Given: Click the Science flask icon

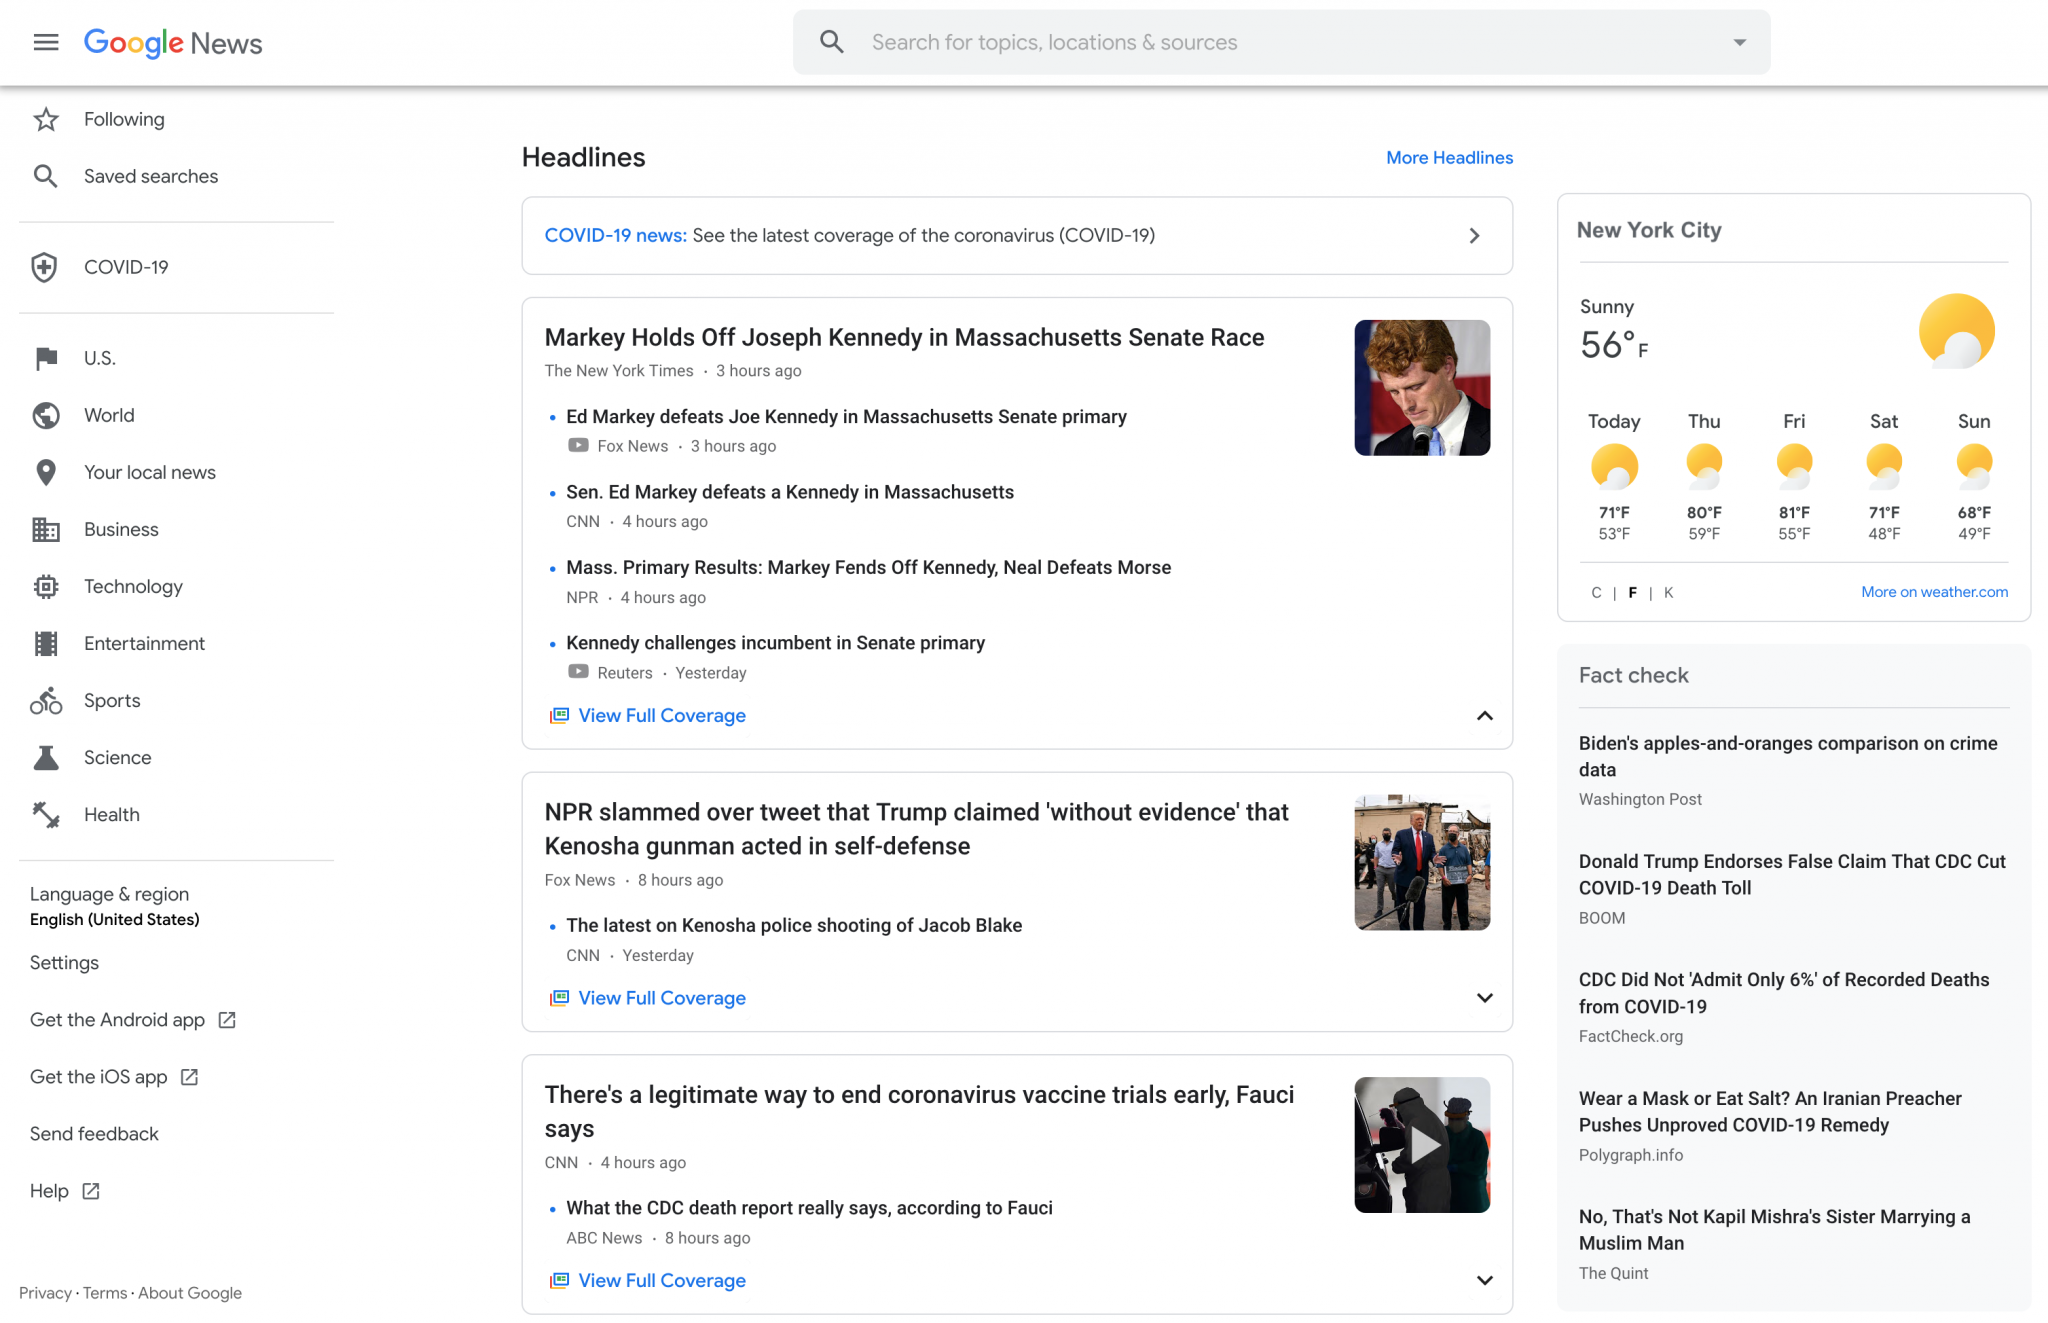Looking at the screenshot, I should 46,757.
